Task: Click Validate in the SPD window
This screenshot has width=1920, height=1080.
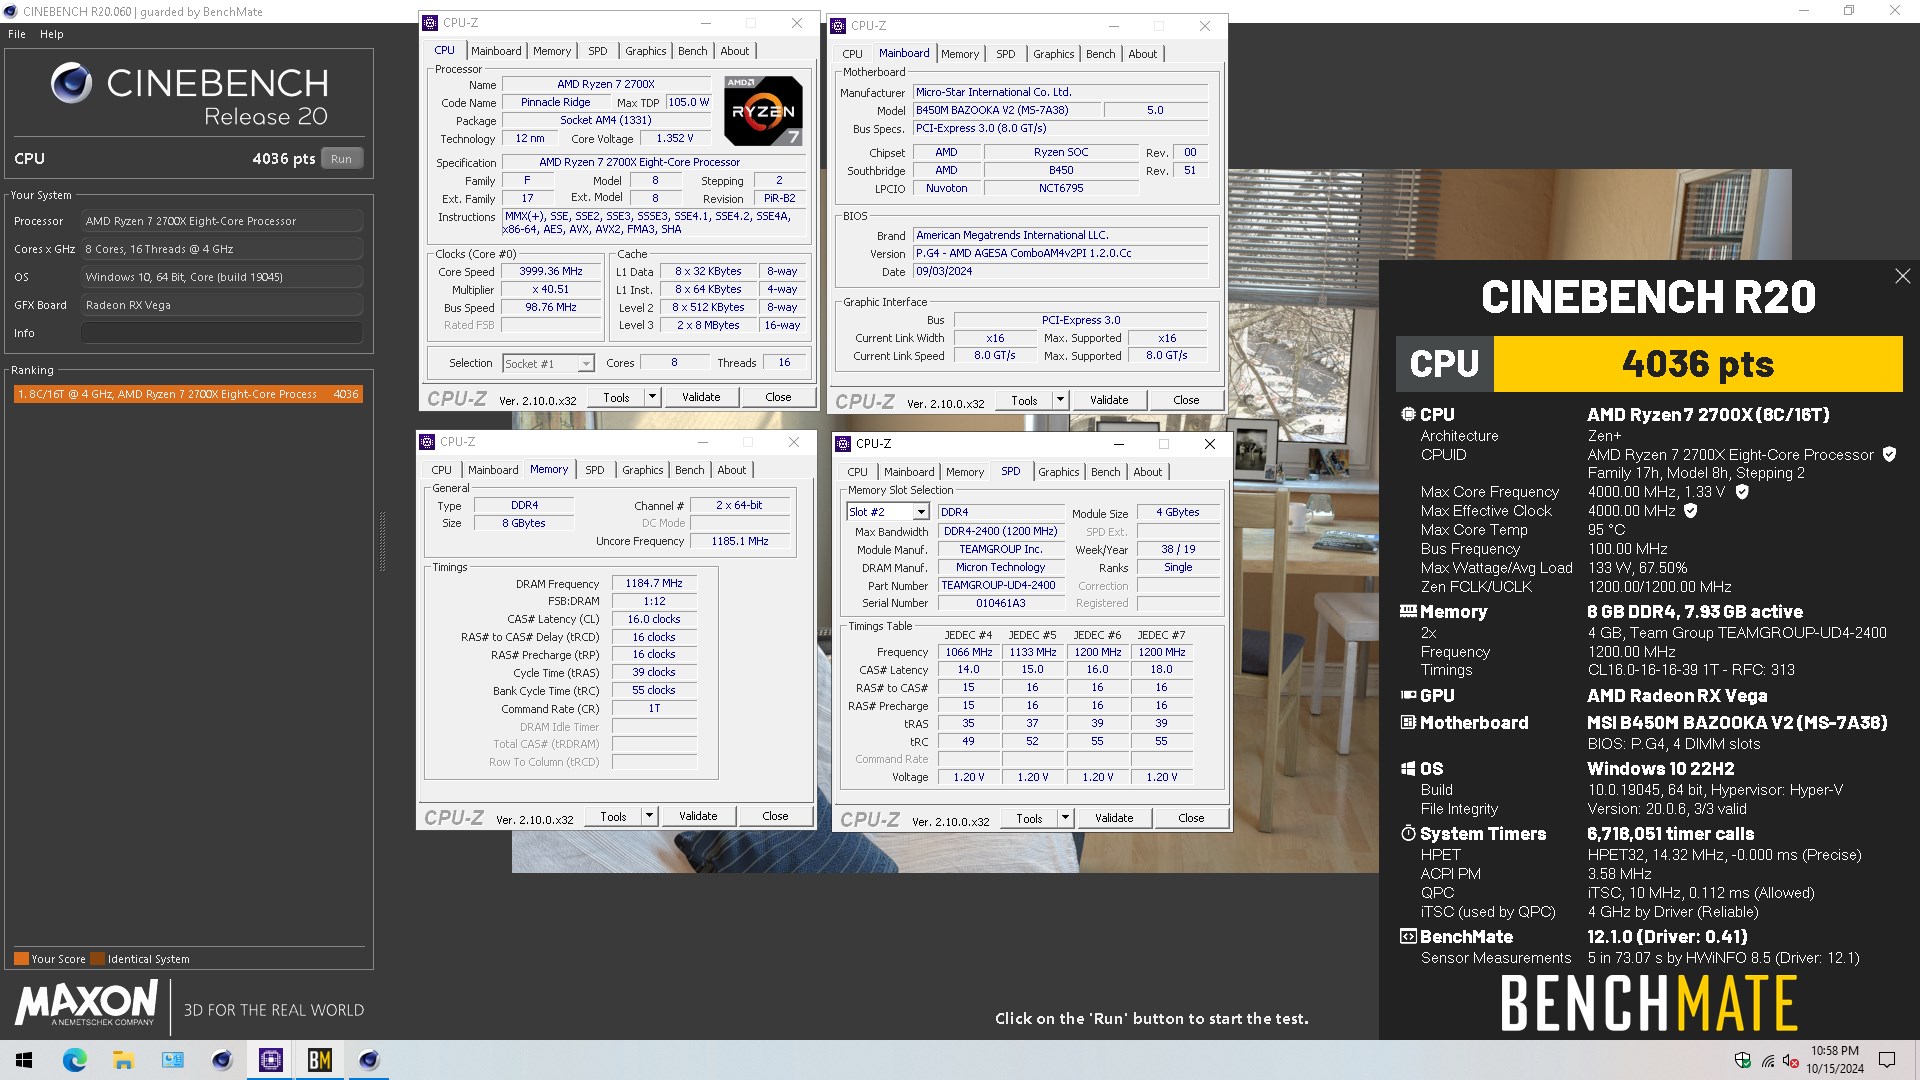Action: [x=1114, y=818]
